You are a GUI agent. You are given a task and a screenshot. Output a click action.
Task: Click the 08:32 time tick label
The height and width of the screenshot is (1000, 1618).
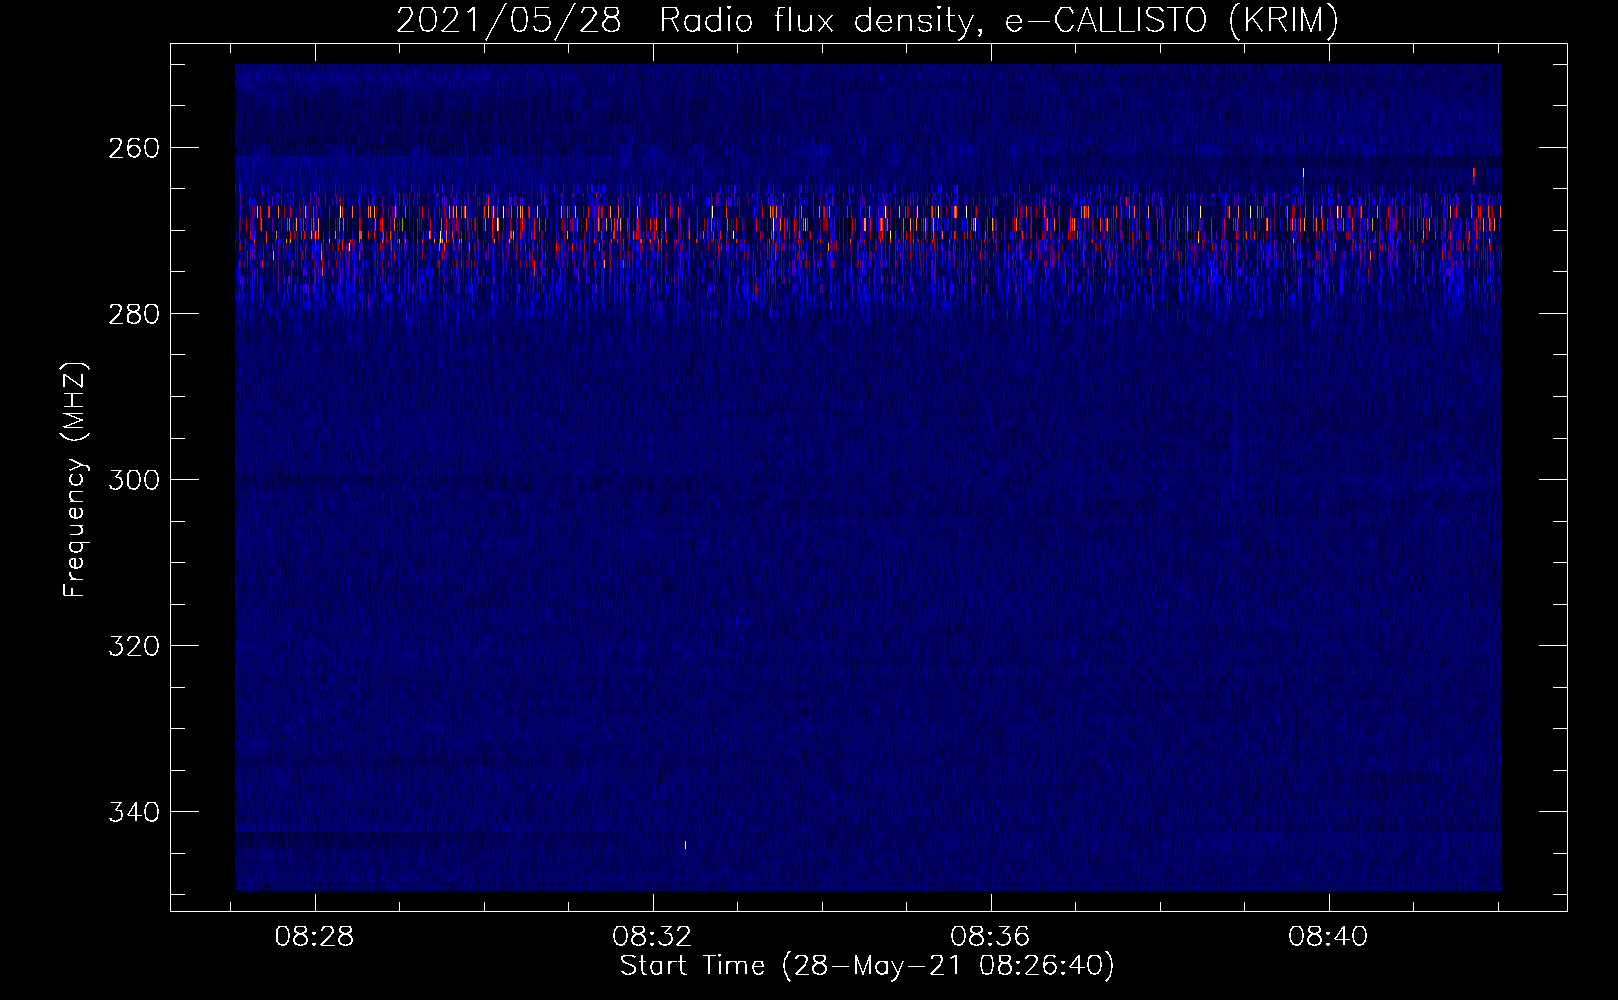[653, 937]
